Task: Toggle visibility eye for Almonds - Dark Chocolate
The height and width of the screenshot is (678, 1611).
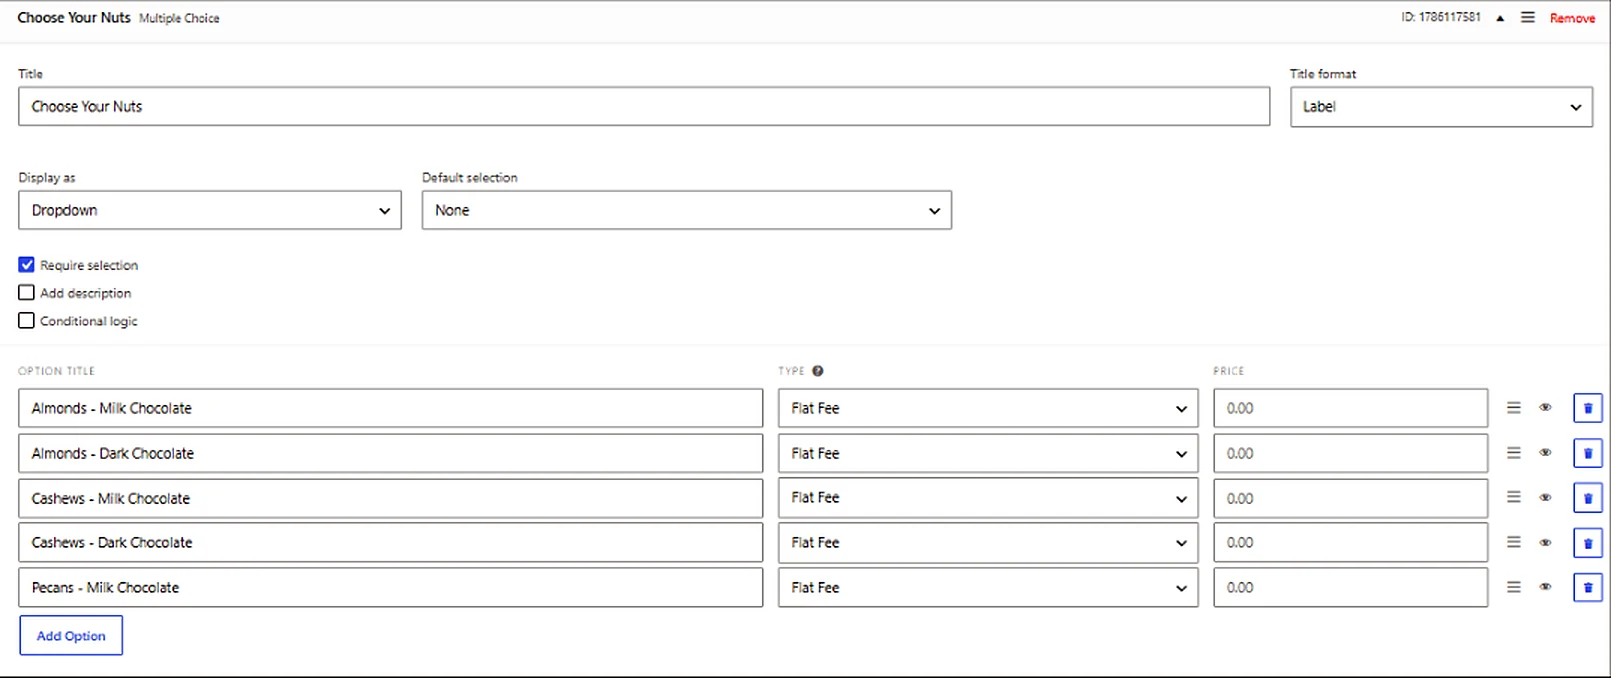Action: coord(1545,453)
